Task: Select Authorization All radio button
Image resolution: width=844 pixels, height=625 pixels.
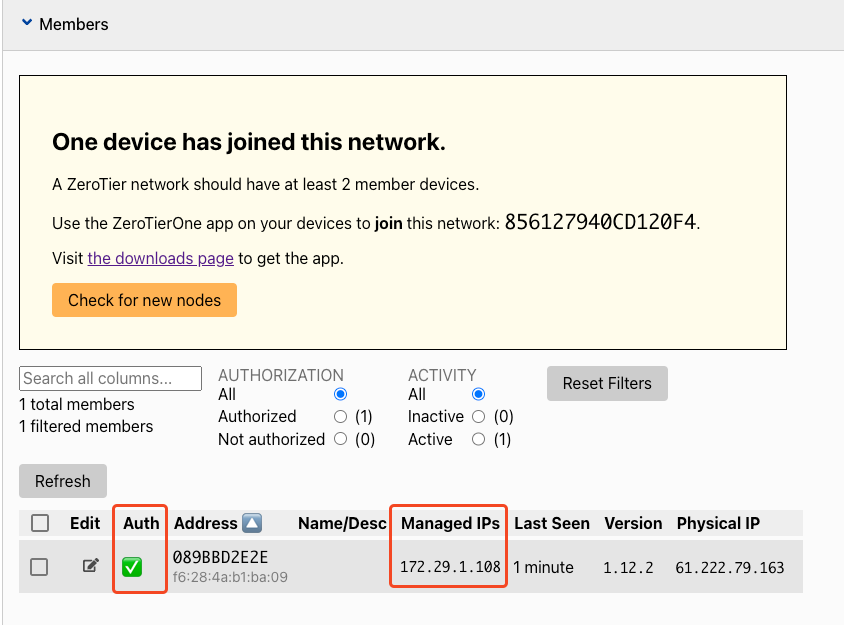Action: pos(340,394)
